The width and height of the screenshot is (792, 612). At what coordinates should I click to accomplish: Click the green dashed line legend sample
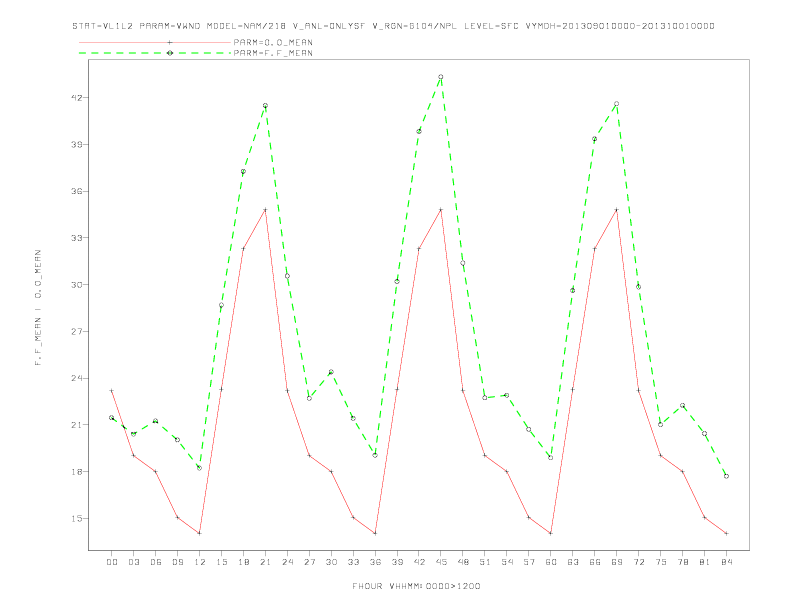155,53
